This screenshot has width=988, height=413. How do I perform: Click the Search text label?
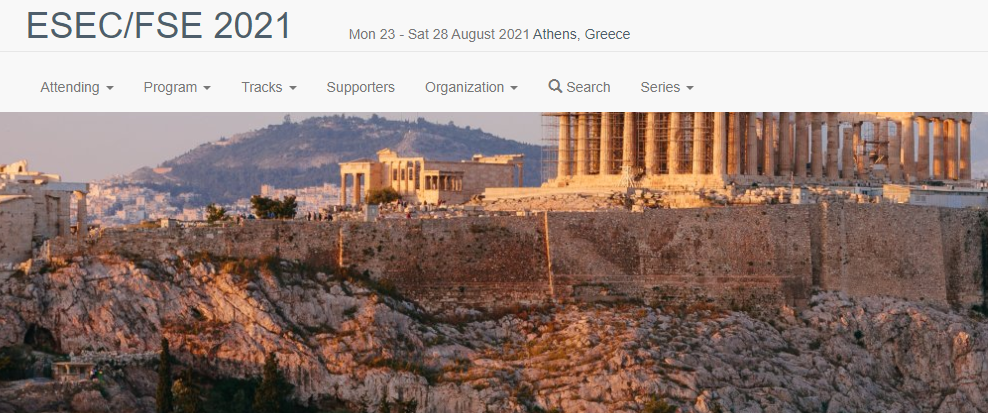pyautogui.click(x=589, y=88)
